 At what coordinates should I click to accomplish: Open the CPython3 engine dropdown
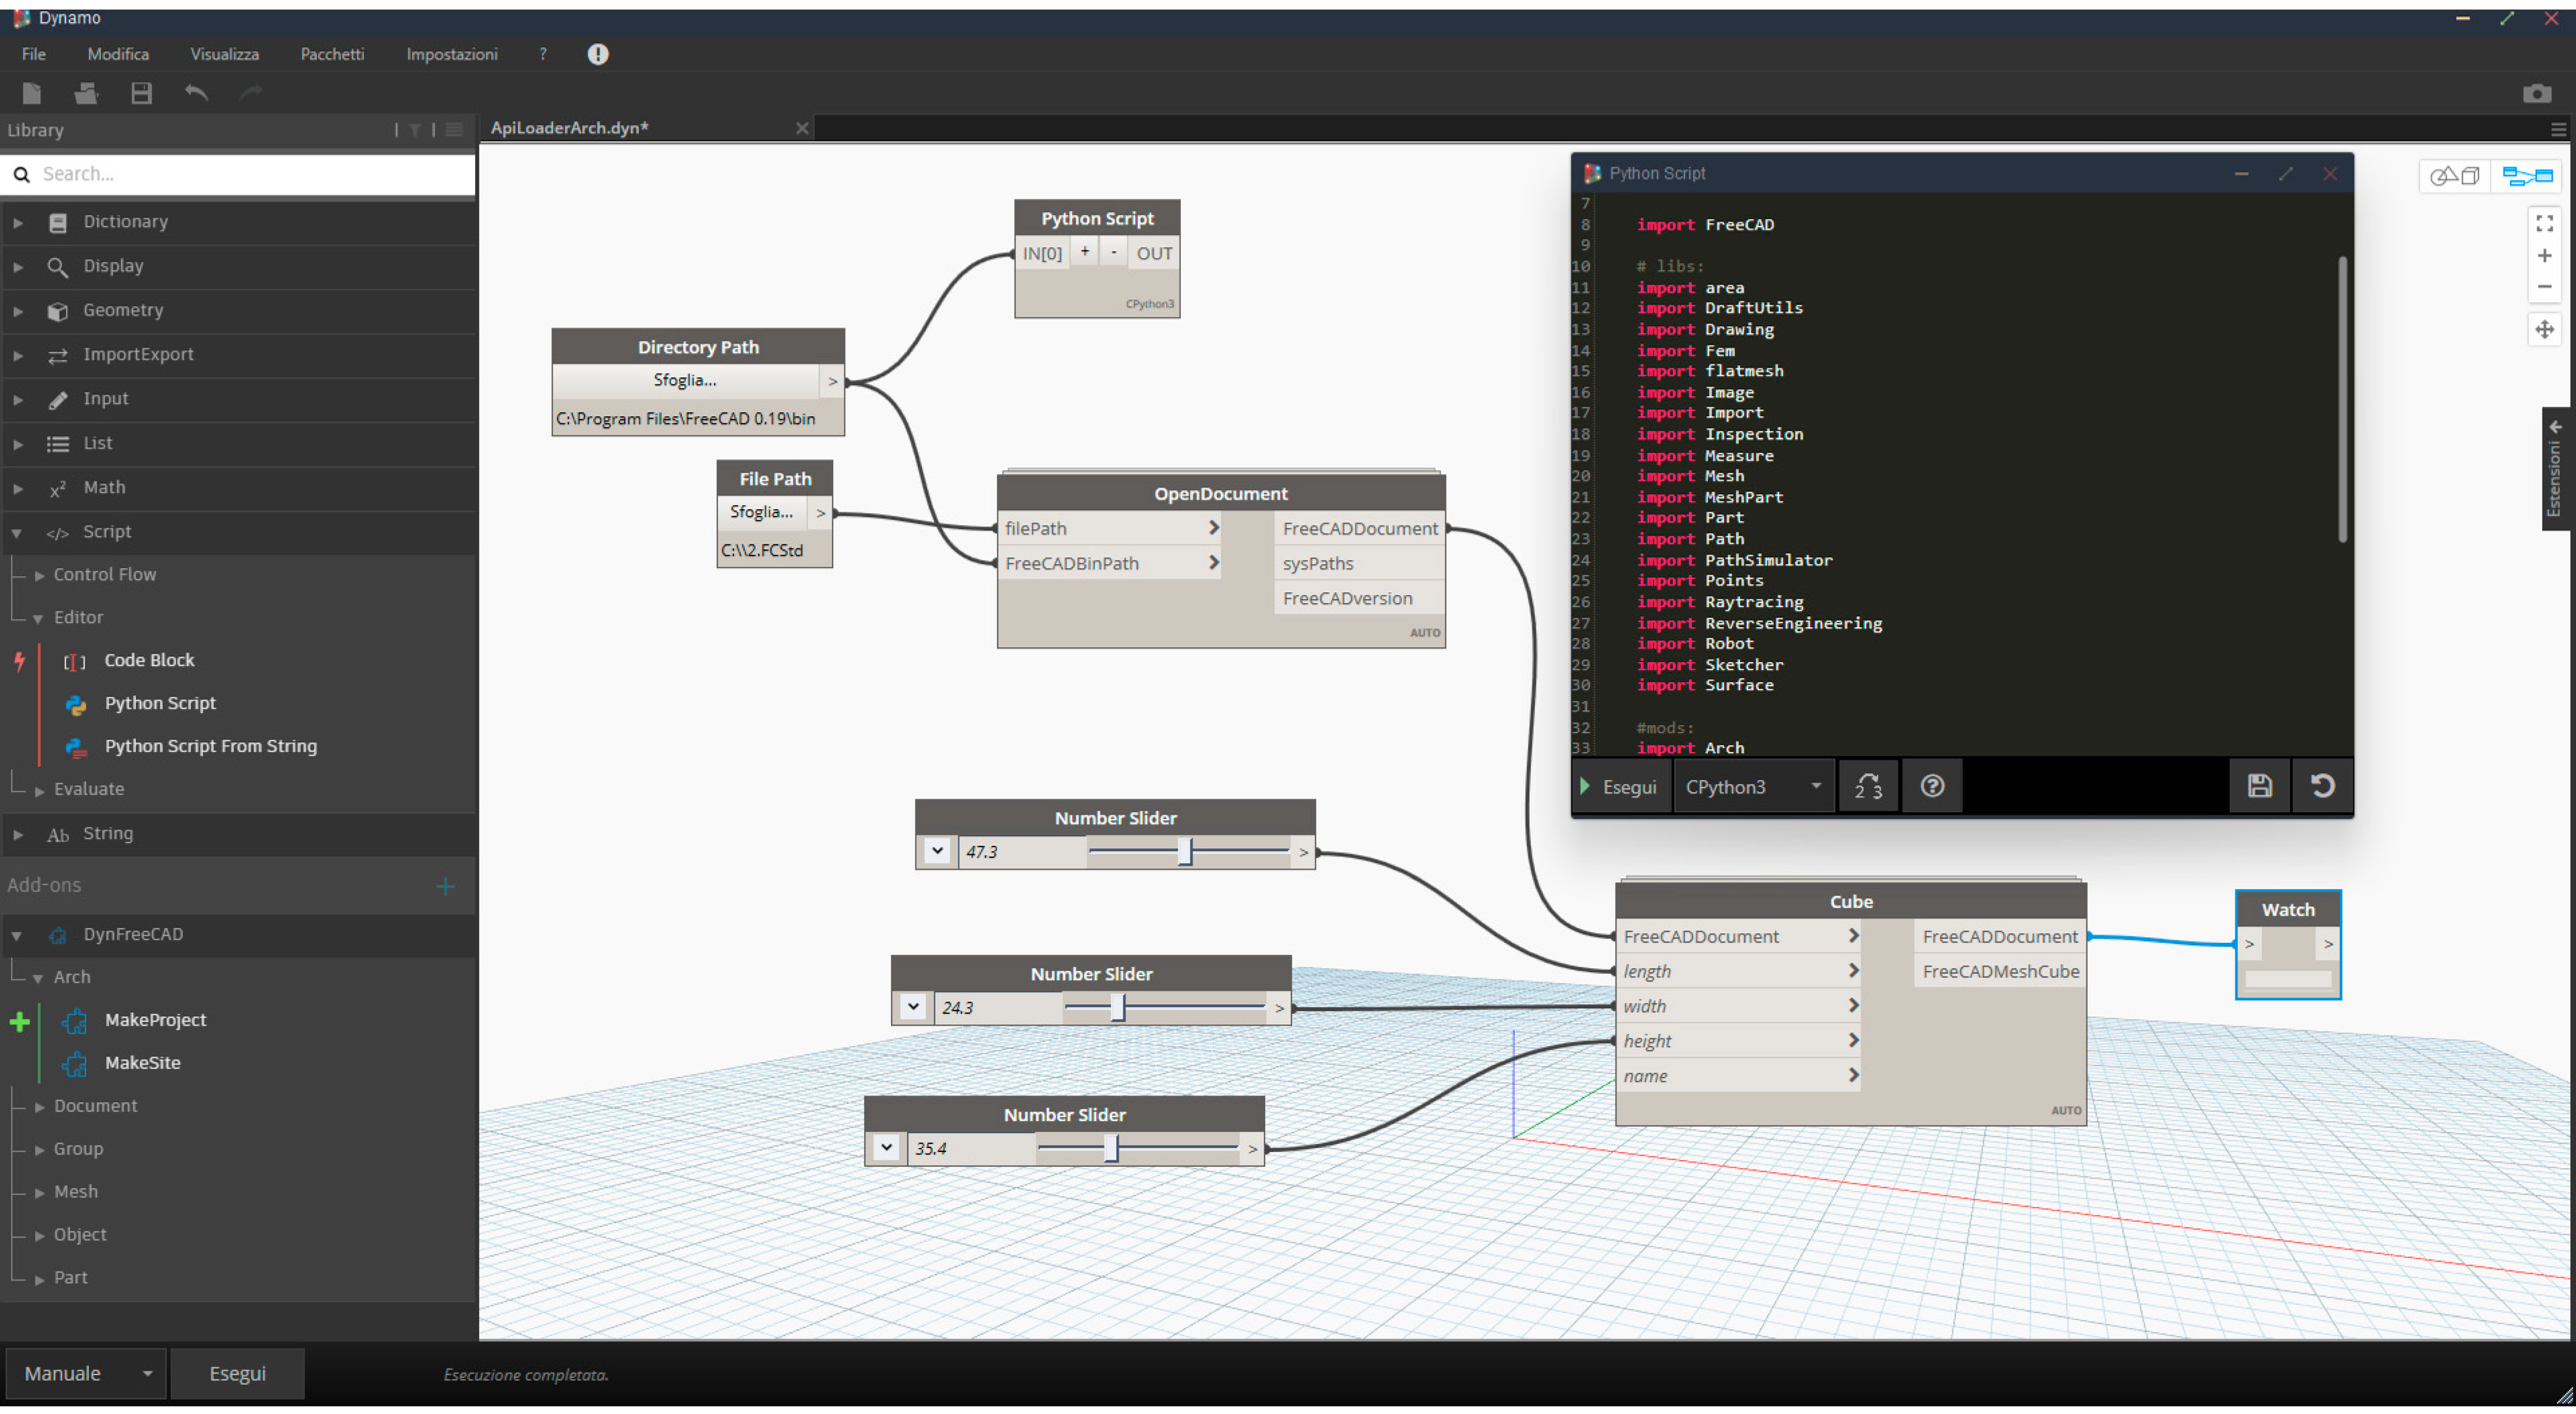[1754, 787]
